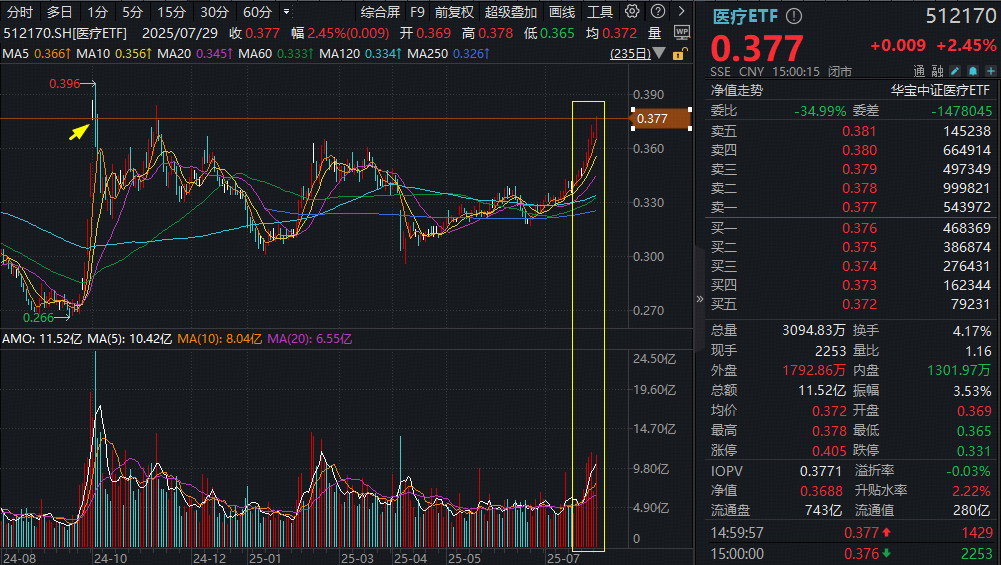Toggle the chart padlock icon
Image resolution: width=1001 pixels, height=565 pixels.
point(682,52)
